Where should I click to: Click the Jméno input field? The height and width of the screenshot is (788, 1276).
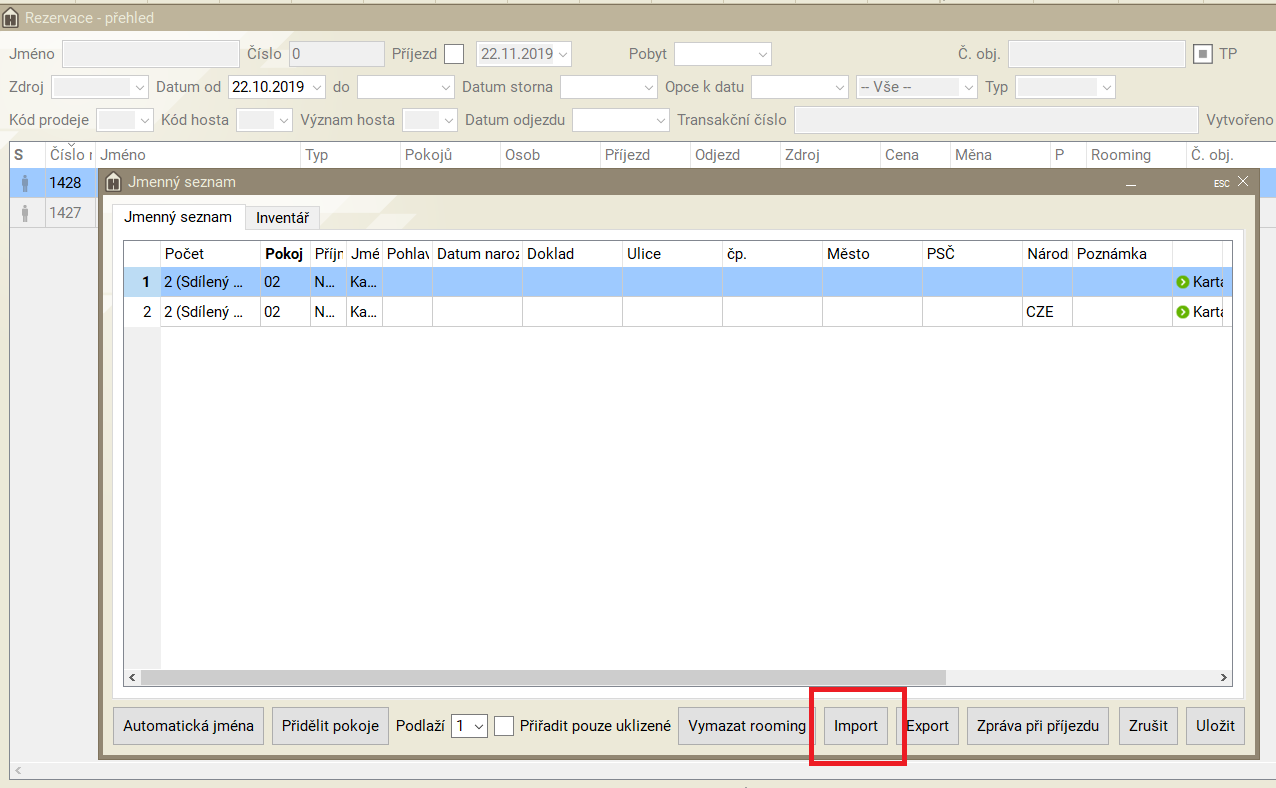(x=150, y=54)
